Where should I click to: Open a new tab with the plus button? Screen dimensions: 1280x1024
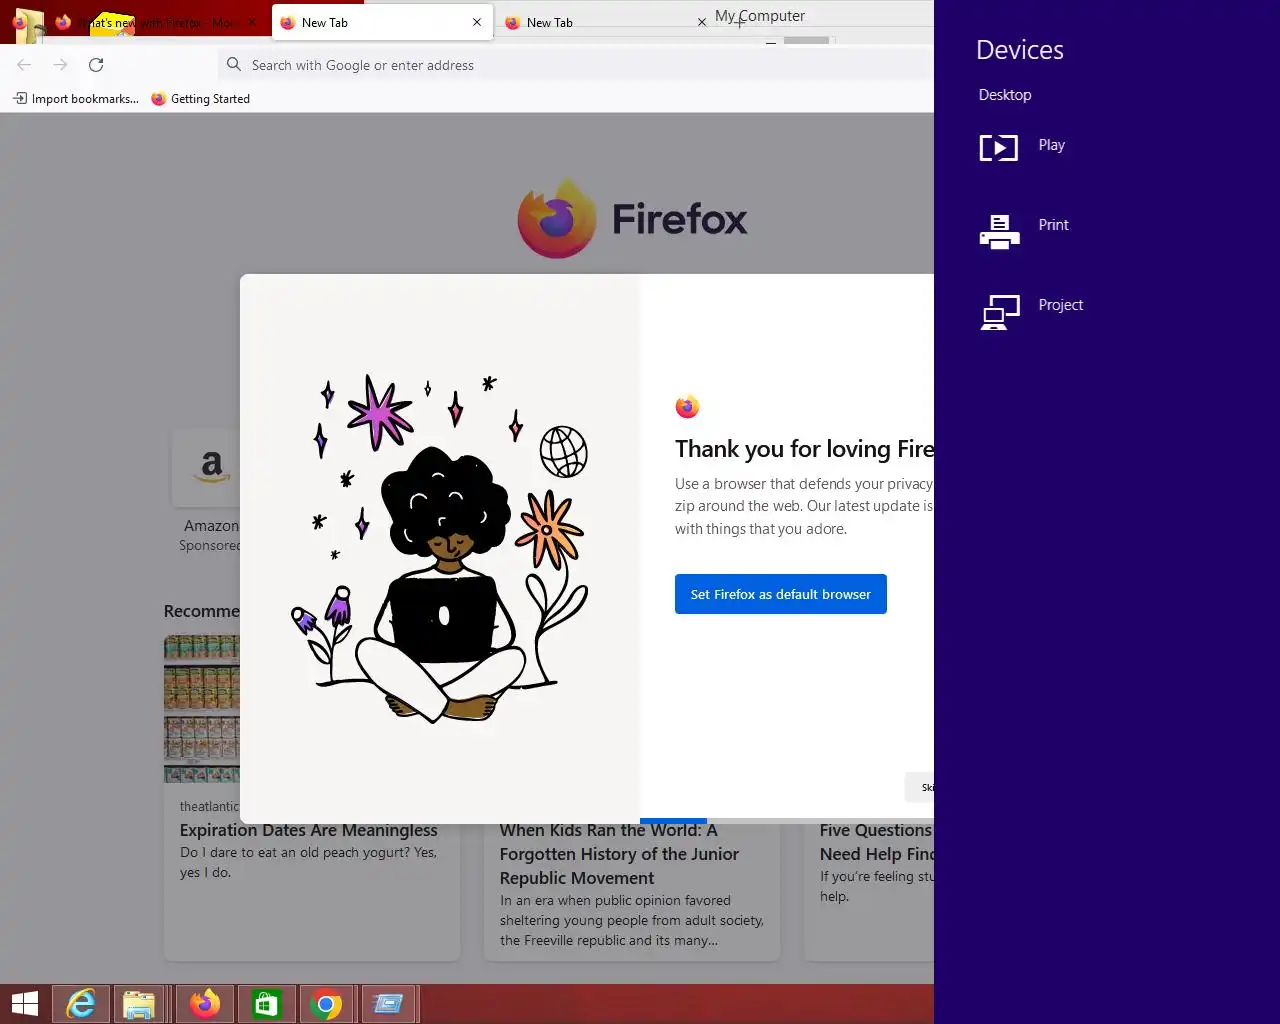tap(740, 22)
